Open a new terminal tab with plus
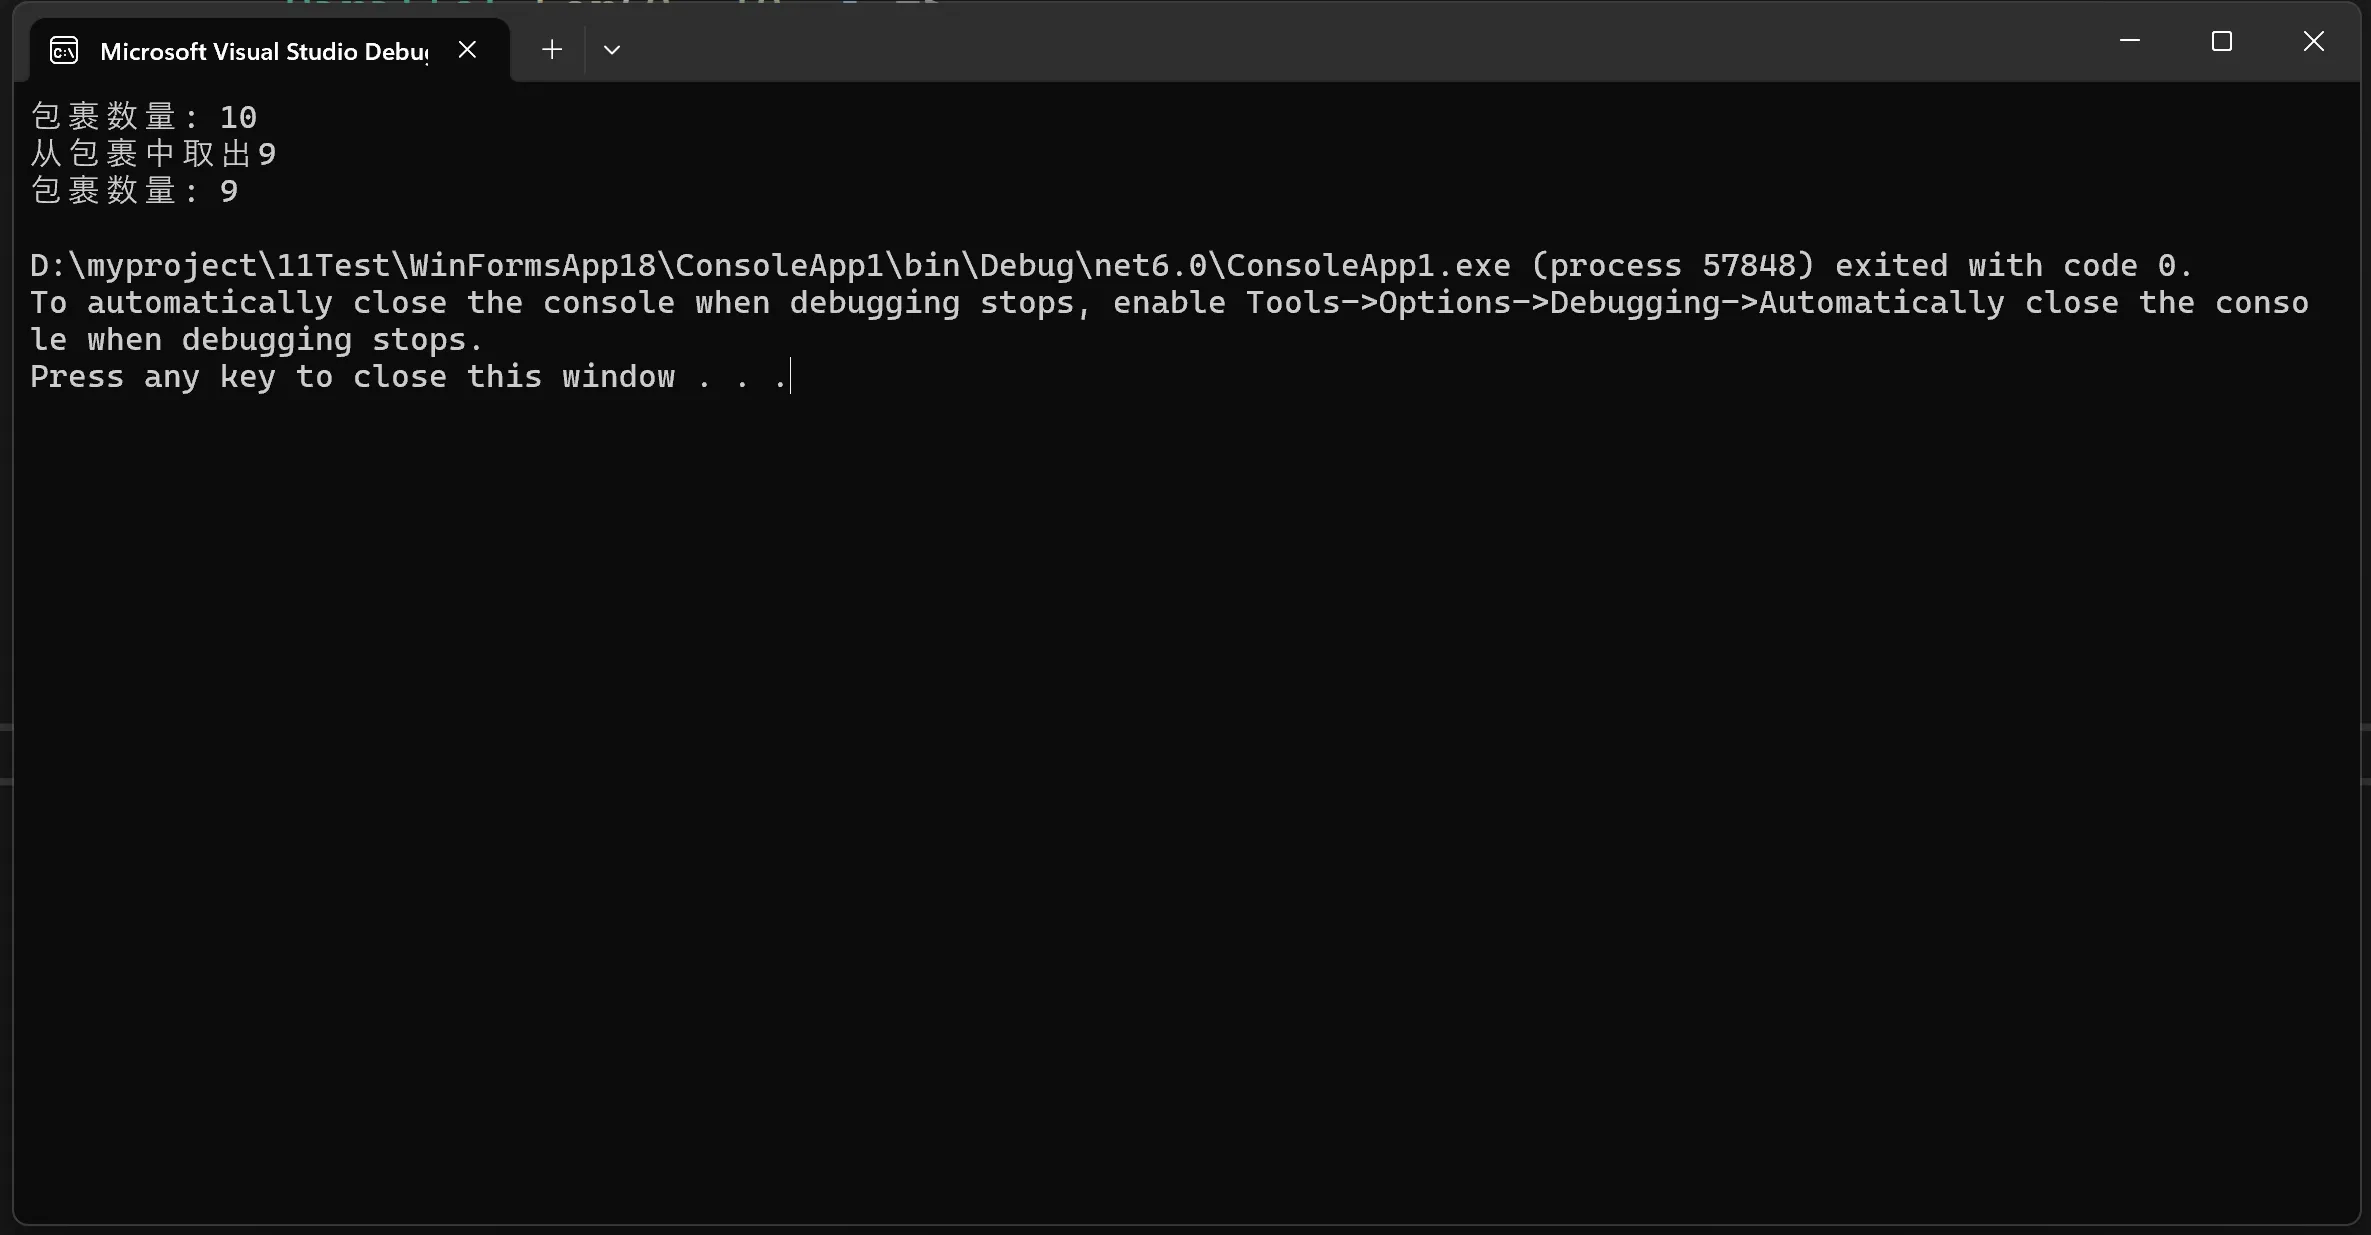This screenshot has width=2371, height=1235. point(551,49)
